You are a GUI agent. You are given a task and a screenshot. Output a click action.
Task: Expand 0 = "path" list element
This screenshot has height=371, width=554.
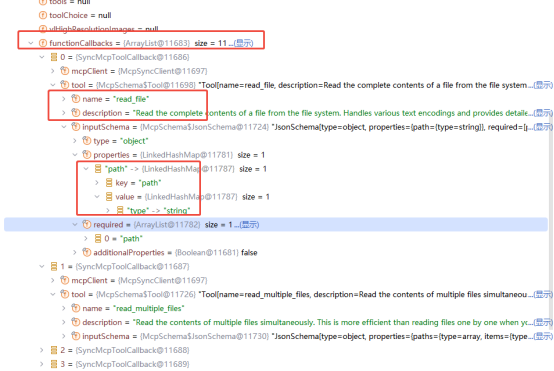tap(86, 238)
